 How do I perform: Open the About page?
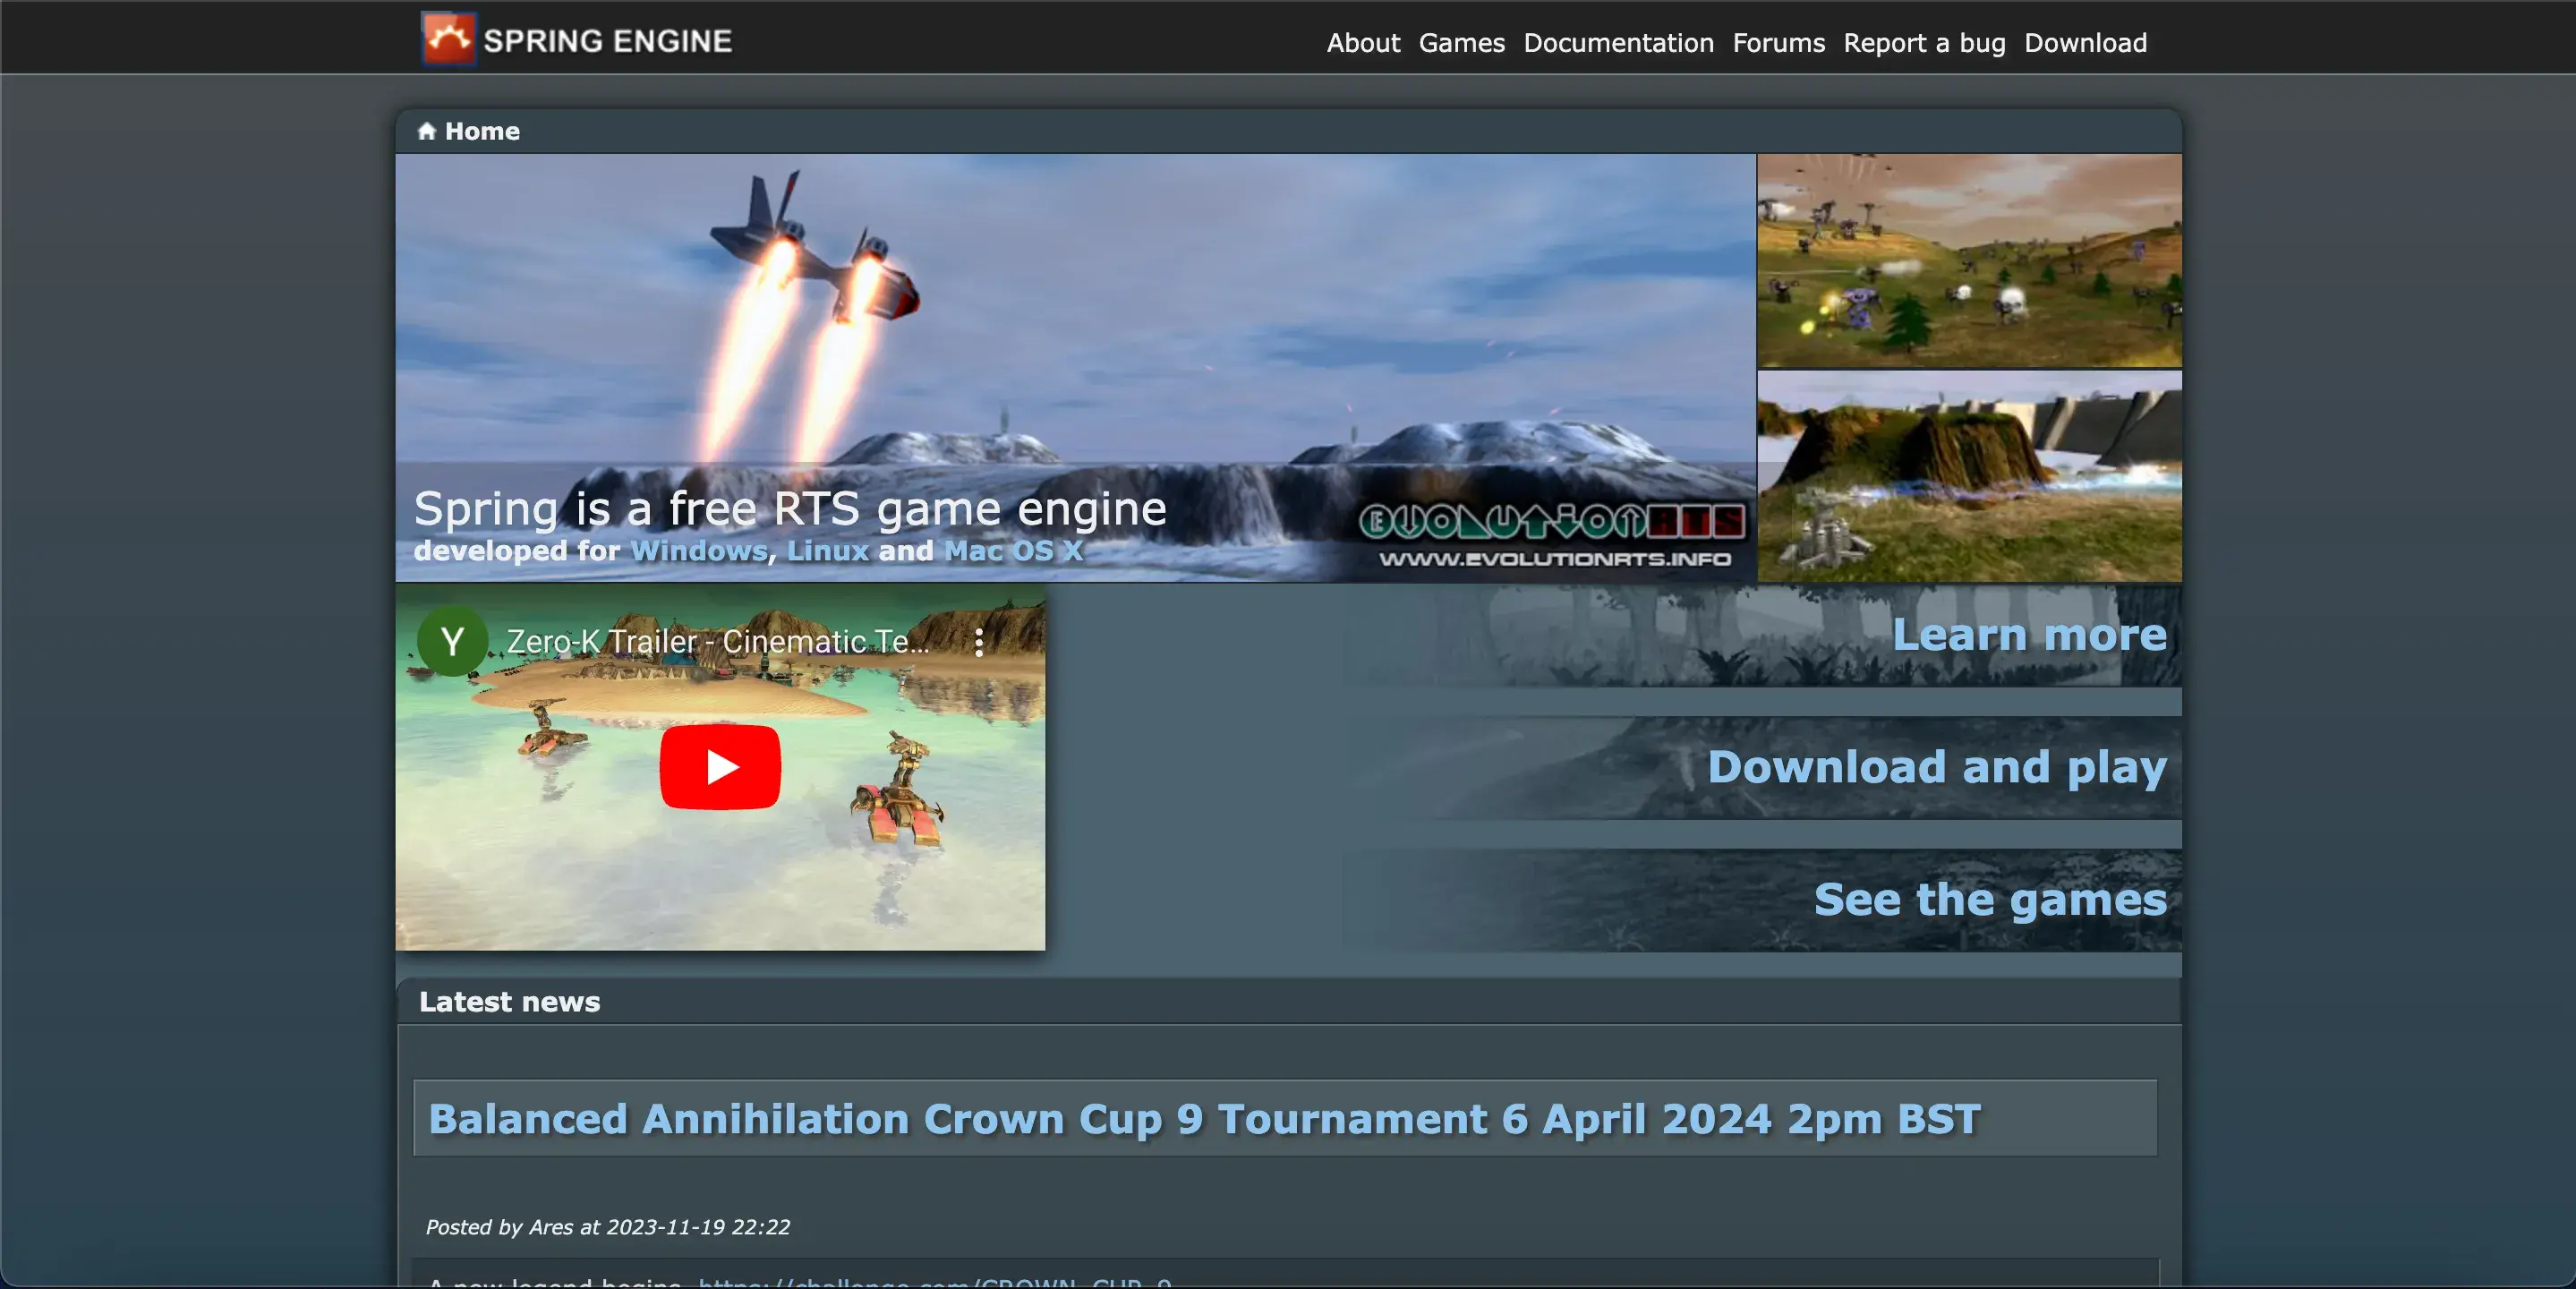(x=1362, y=43)
